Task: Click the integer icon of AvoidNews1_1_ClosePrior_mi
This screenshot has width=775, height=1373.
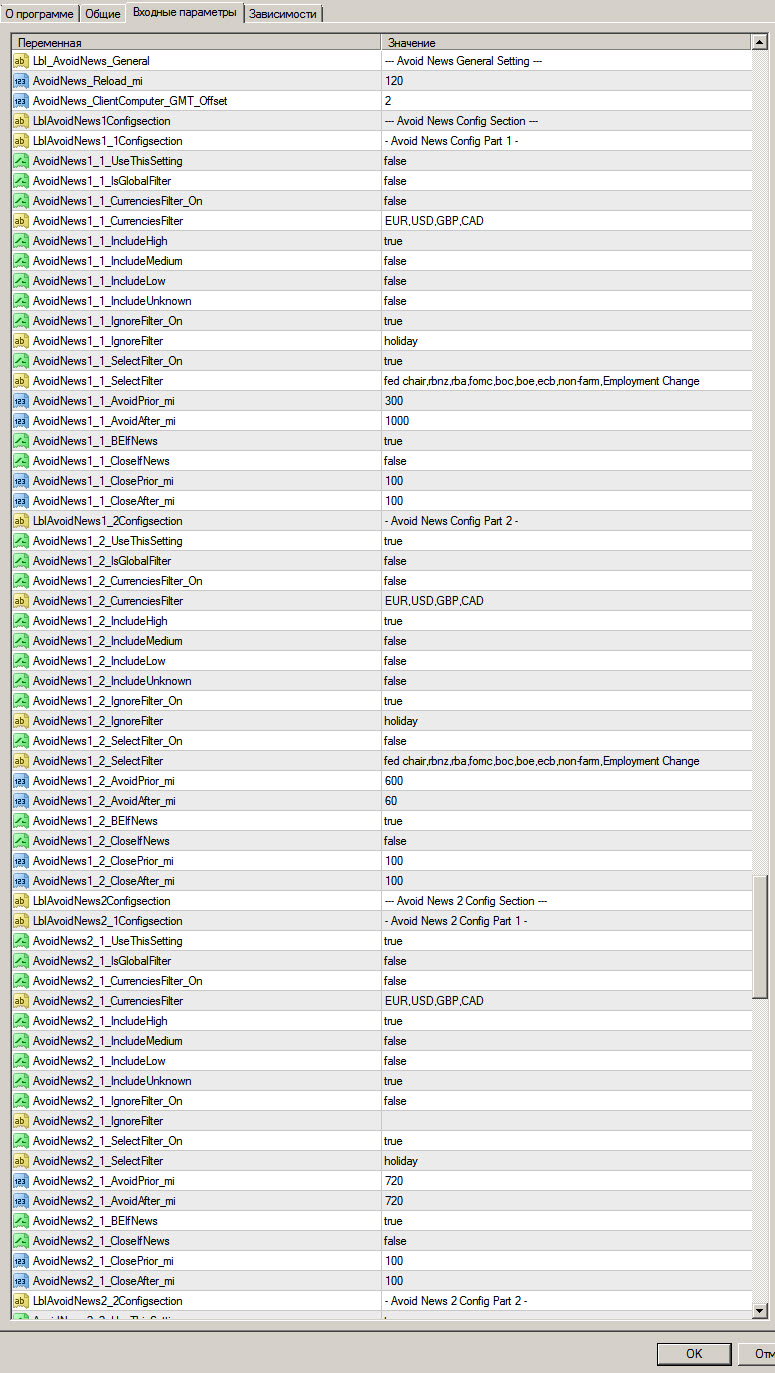Action: 21,481
